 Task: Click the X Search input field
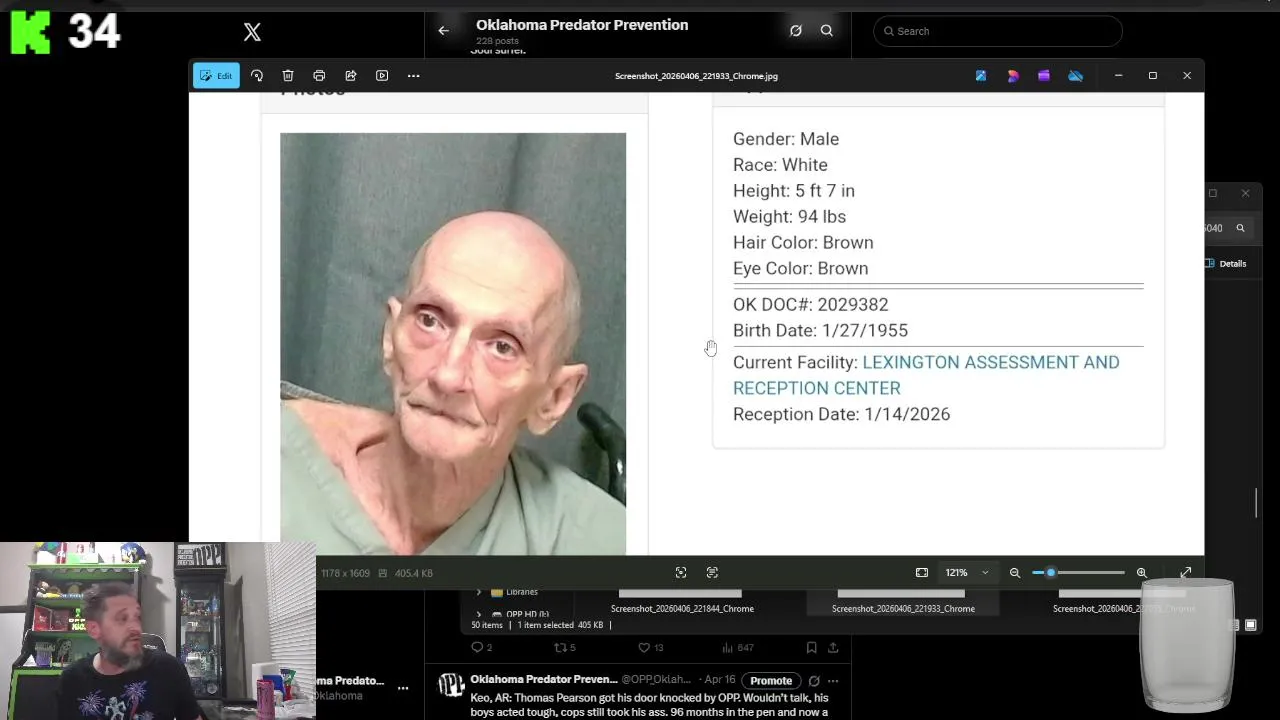(x=998, y=31)
